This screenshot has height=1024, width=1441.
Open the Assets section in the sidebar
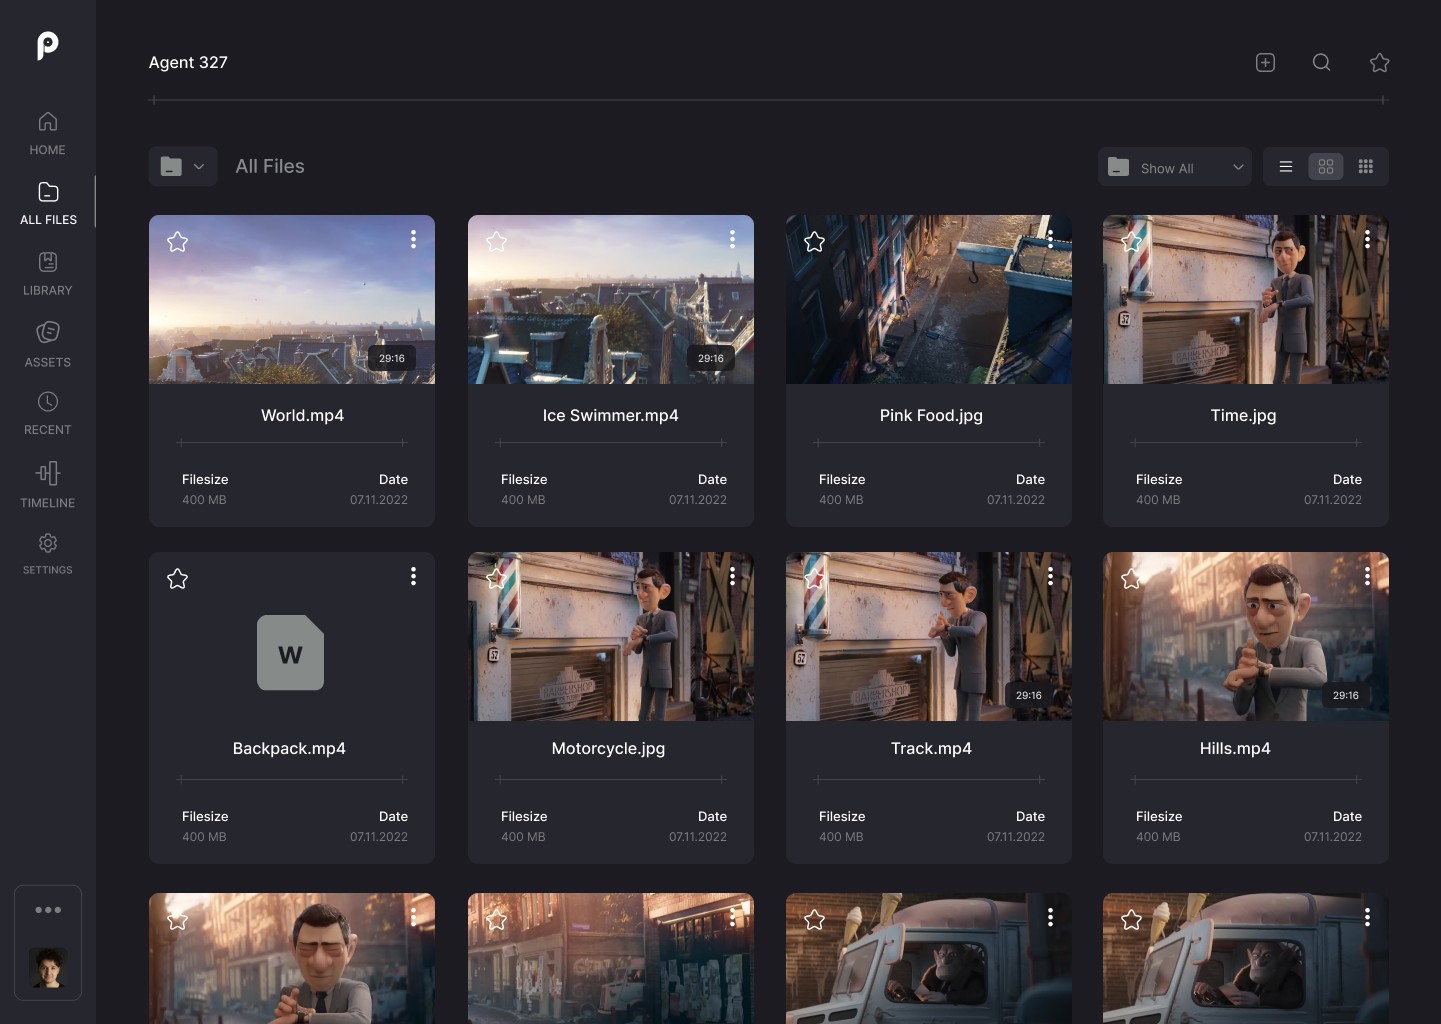48,343
